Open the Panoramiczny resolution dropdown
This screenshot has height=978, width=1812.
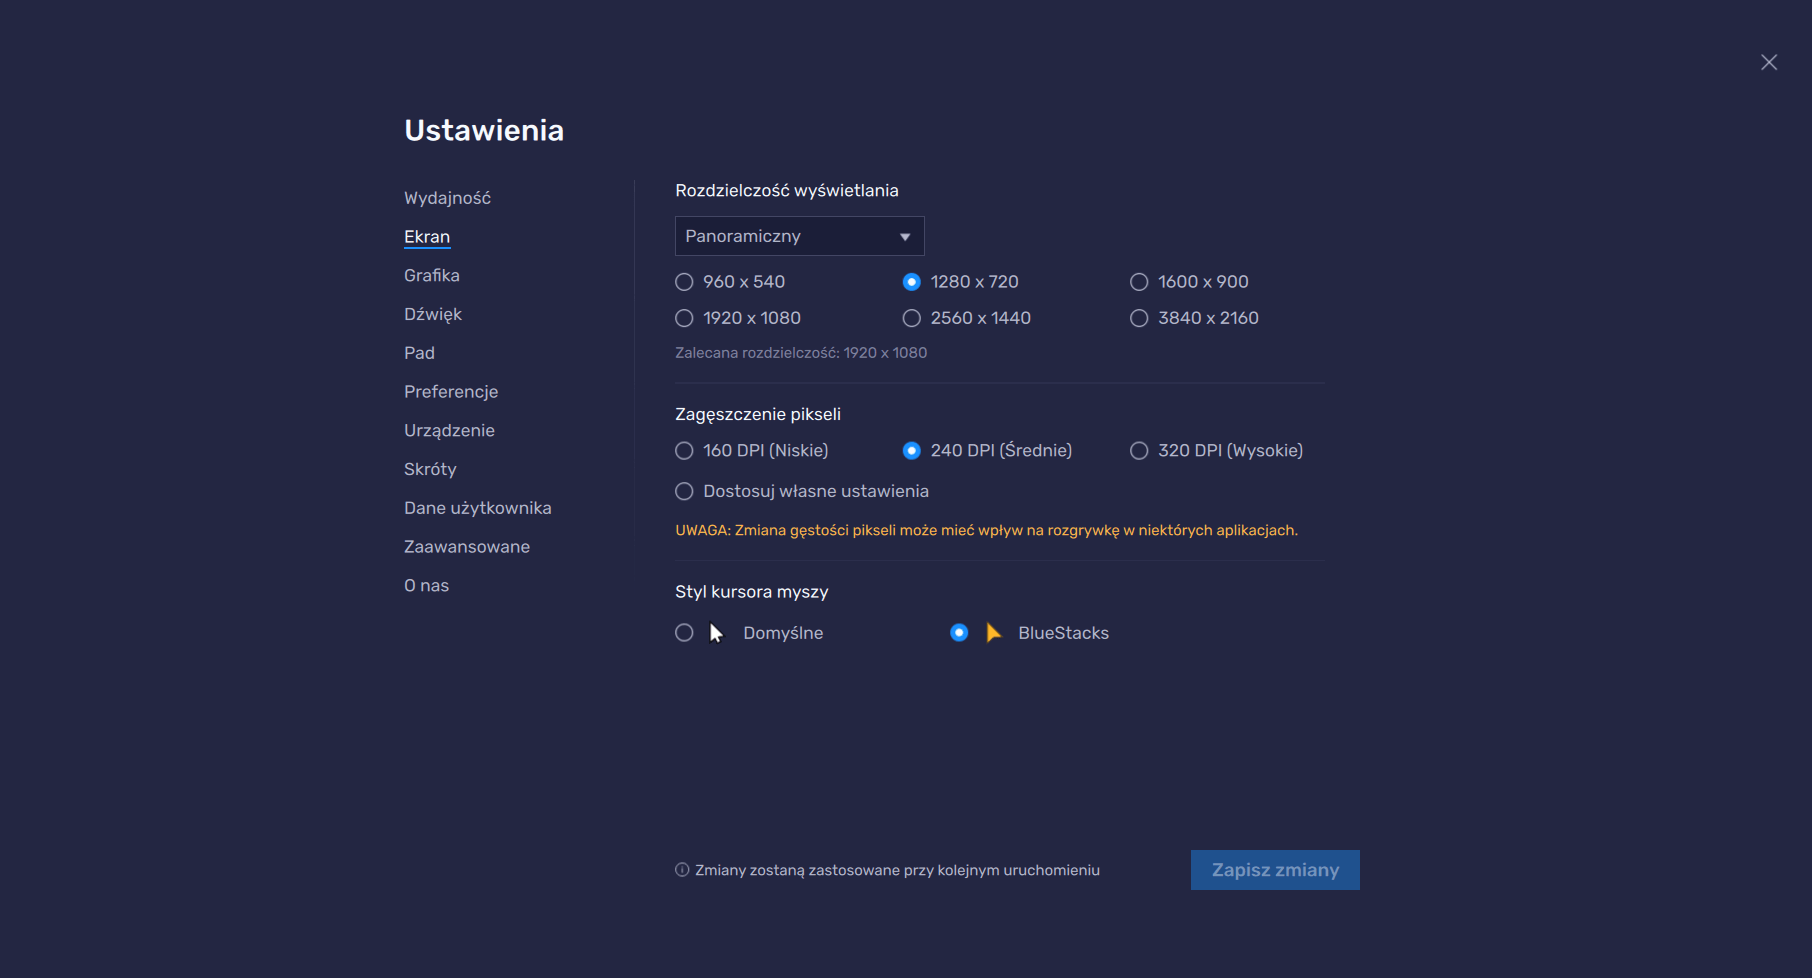click(x=799, y=236)
